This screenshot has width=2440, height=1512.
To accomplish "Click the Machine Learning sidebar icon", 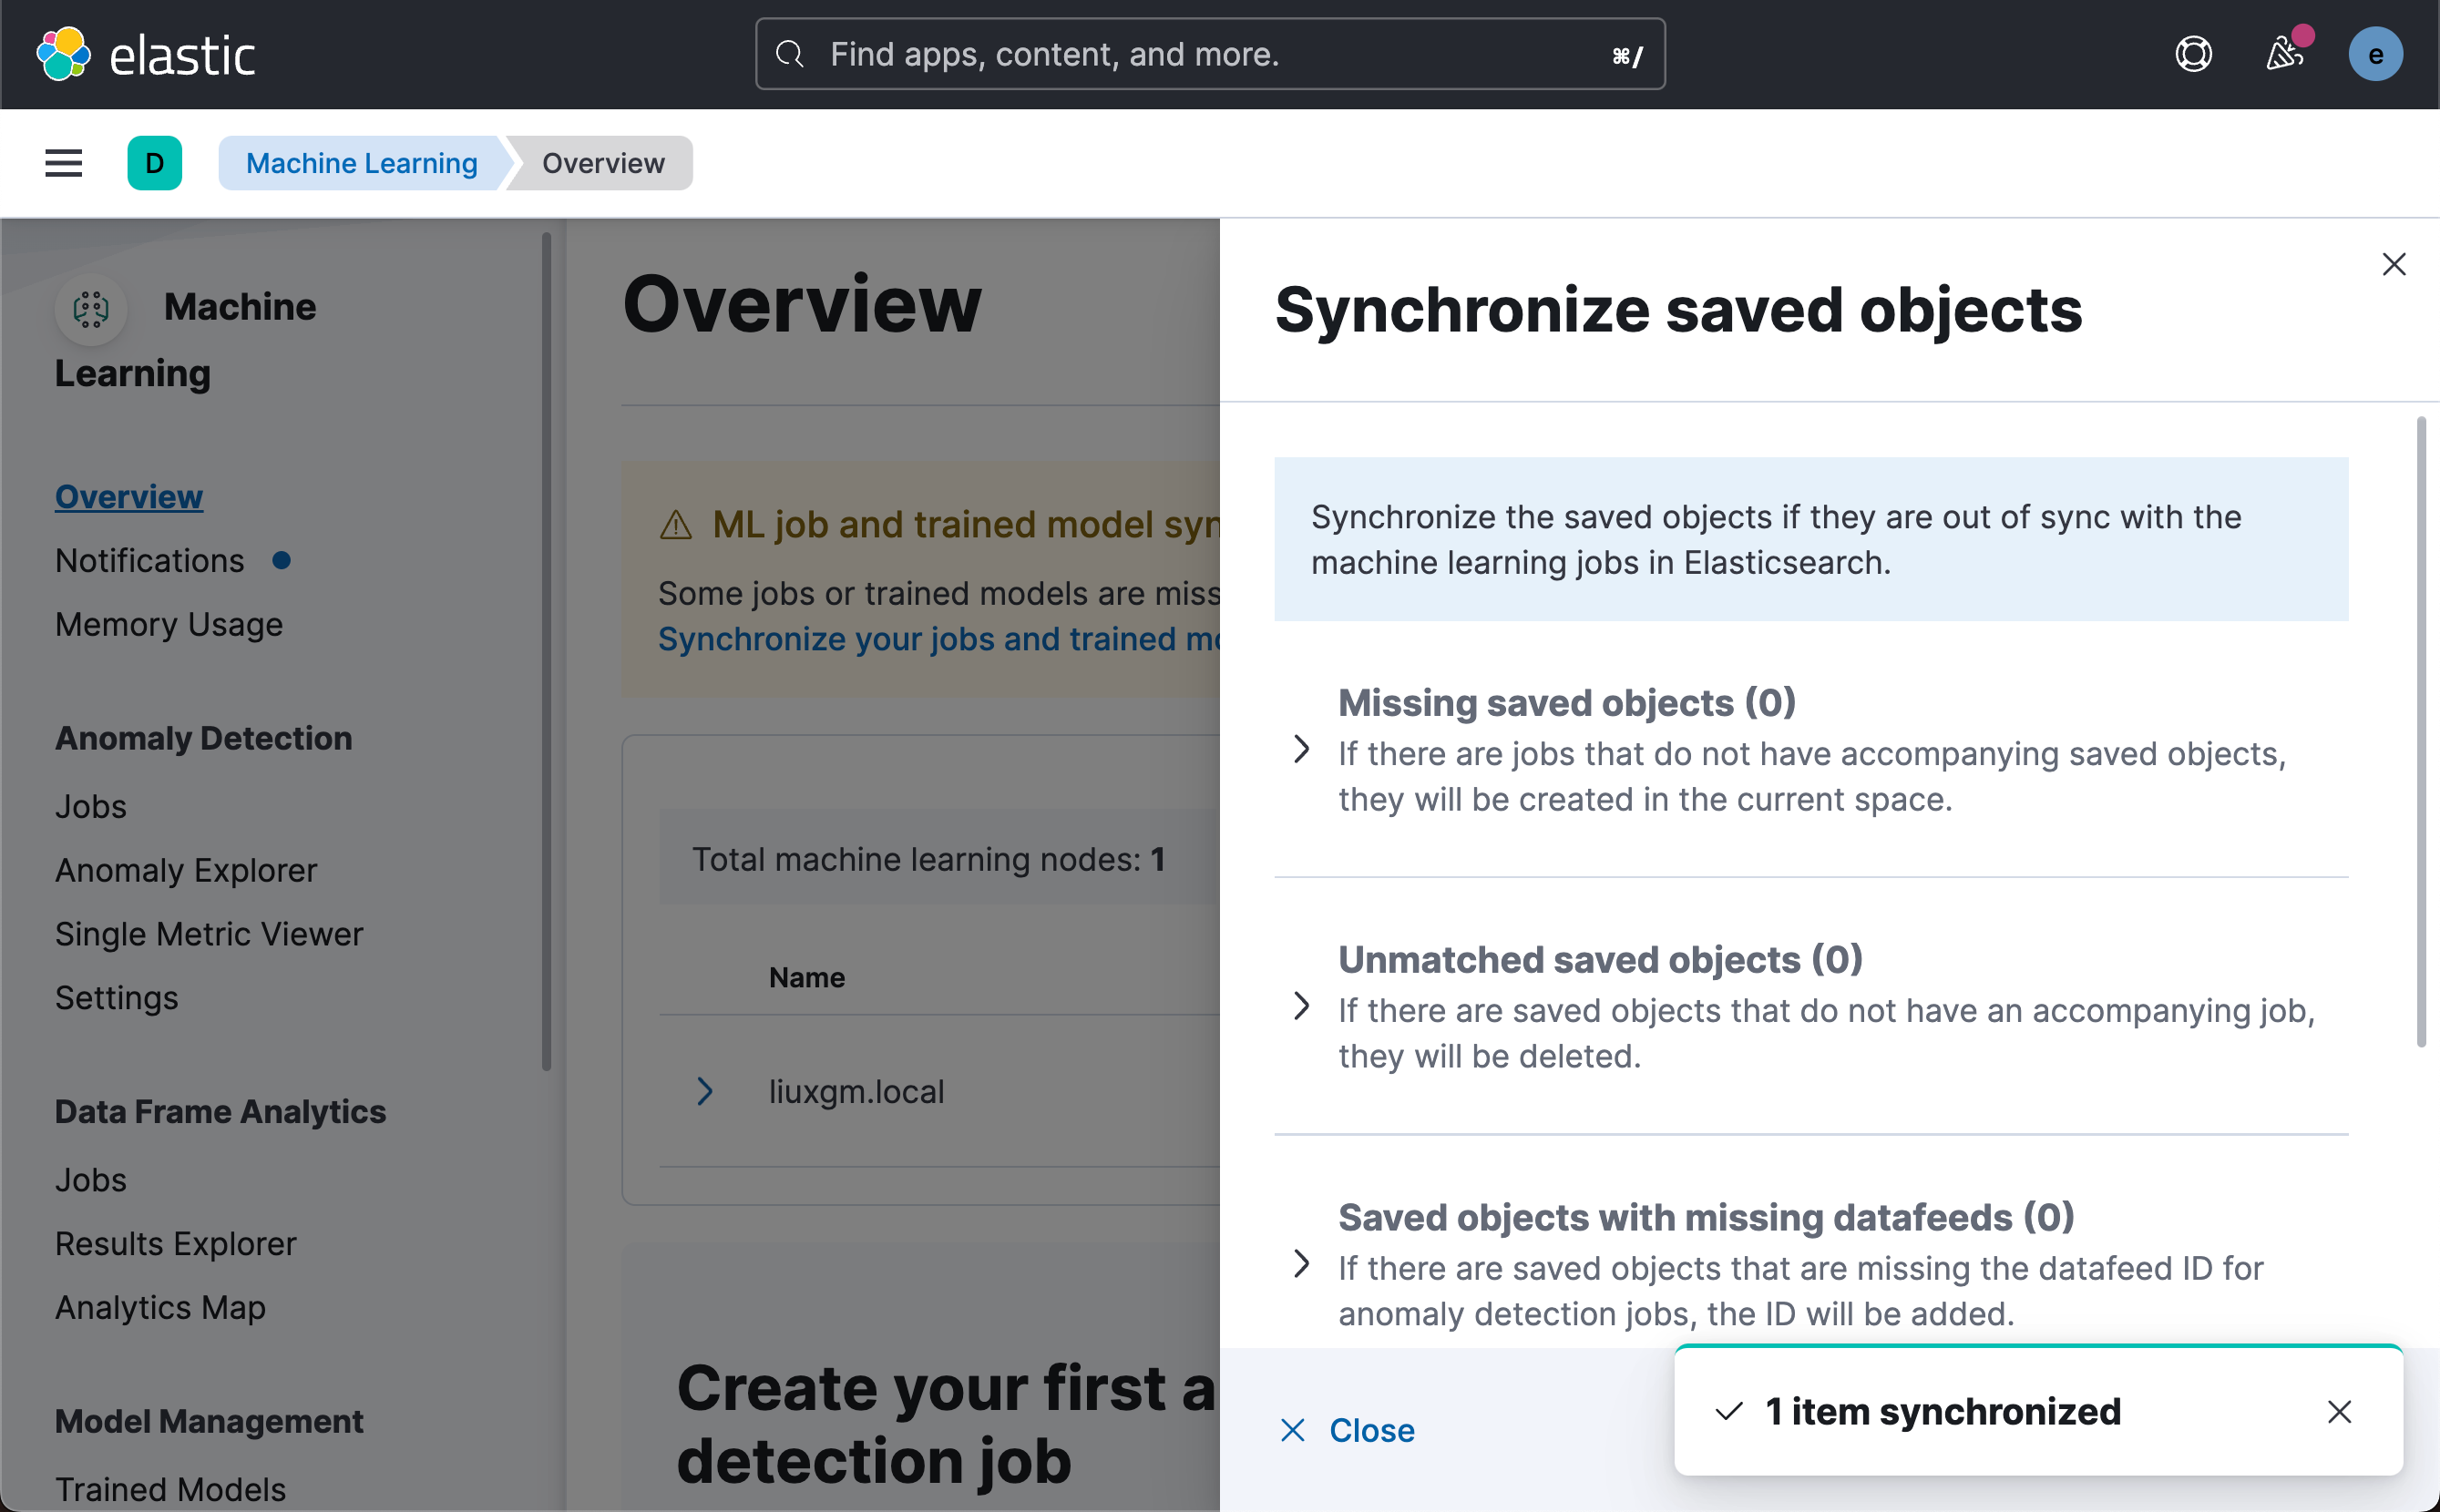I will click(91, 308).
